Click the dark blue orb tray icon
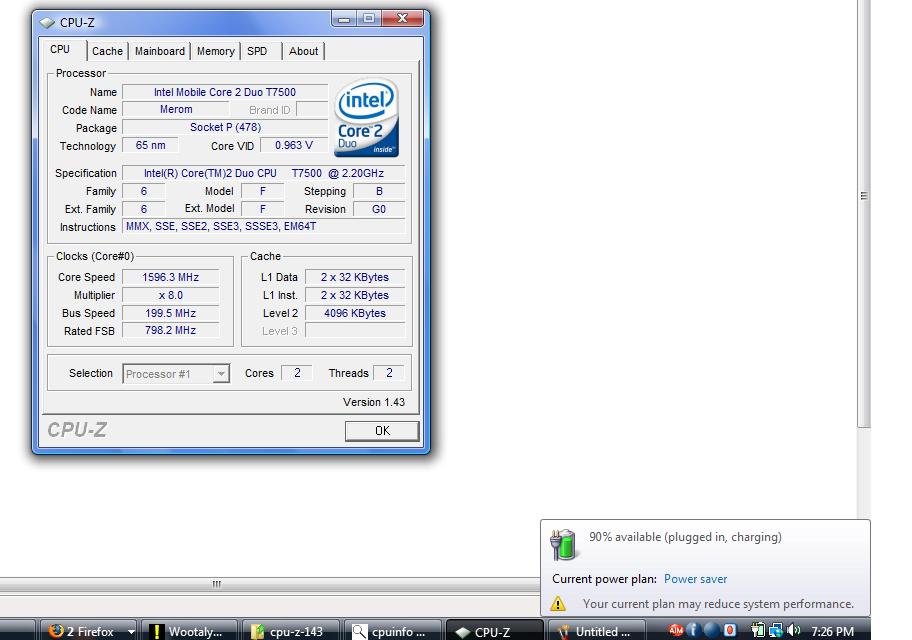Viewport: 912px width, 640px height. tap(711, 630)
